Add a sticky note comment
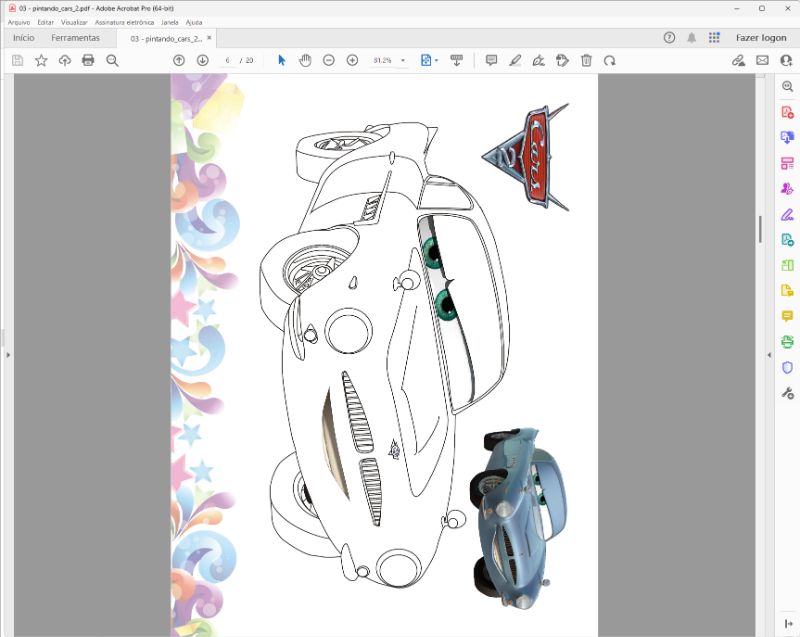 (491, 60)
